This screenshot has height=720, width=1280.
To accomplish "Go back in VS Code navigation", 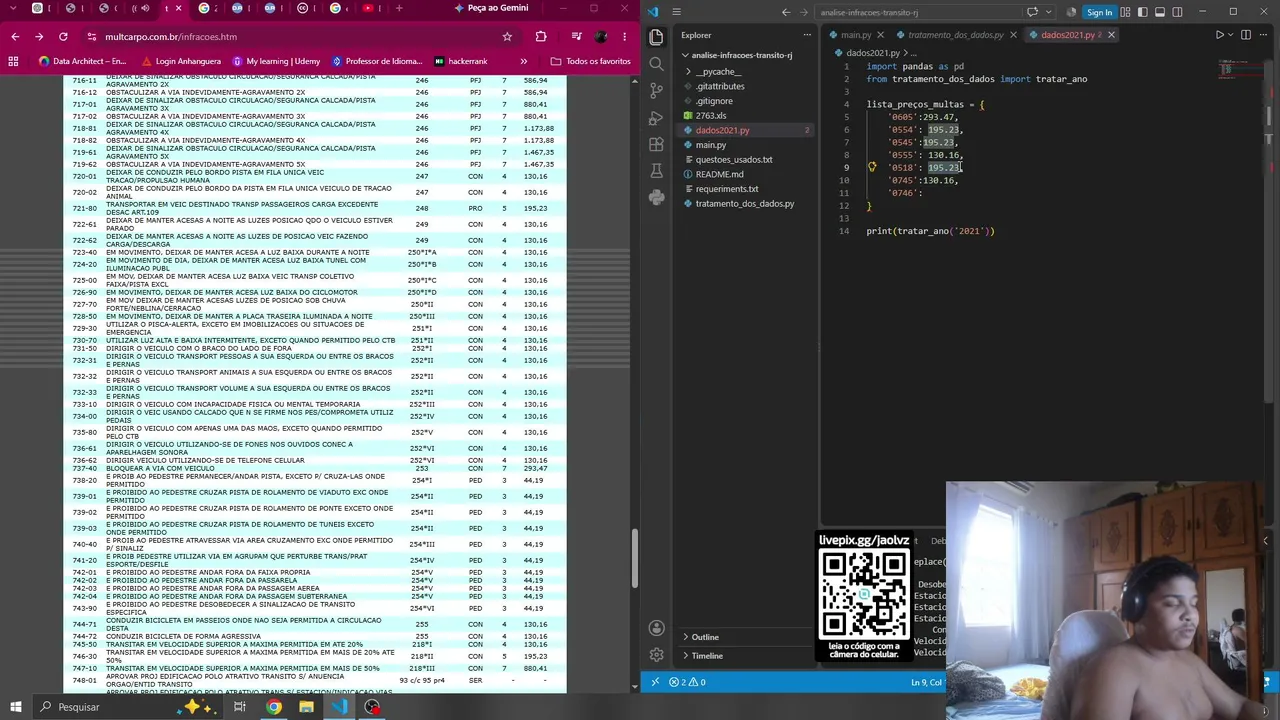I will coord(786,12).
